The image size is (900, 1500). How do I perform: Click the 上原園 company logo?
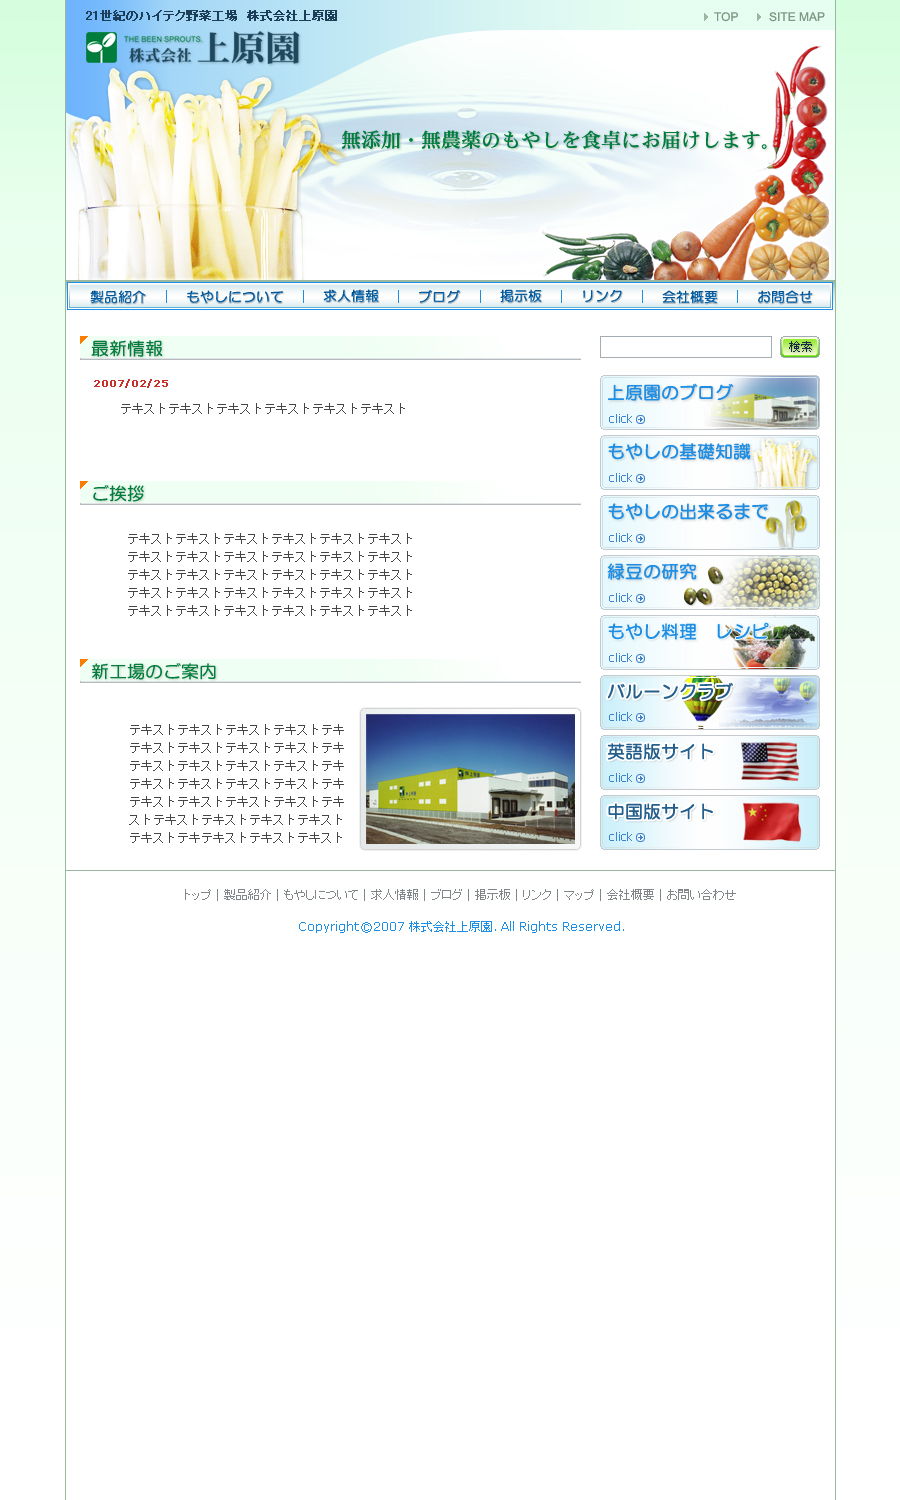[x=193, y=48]
